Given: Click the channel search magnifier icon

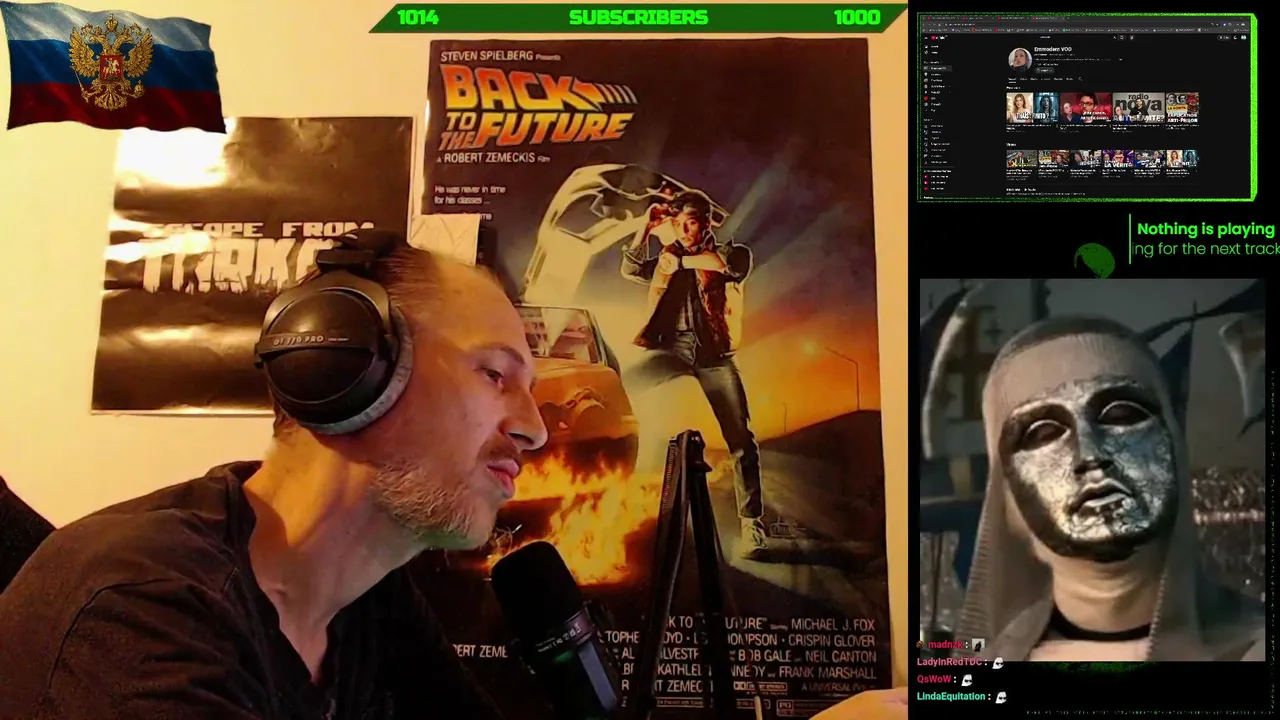Looking at the screenshot, I should click(x=1082, y=78).
